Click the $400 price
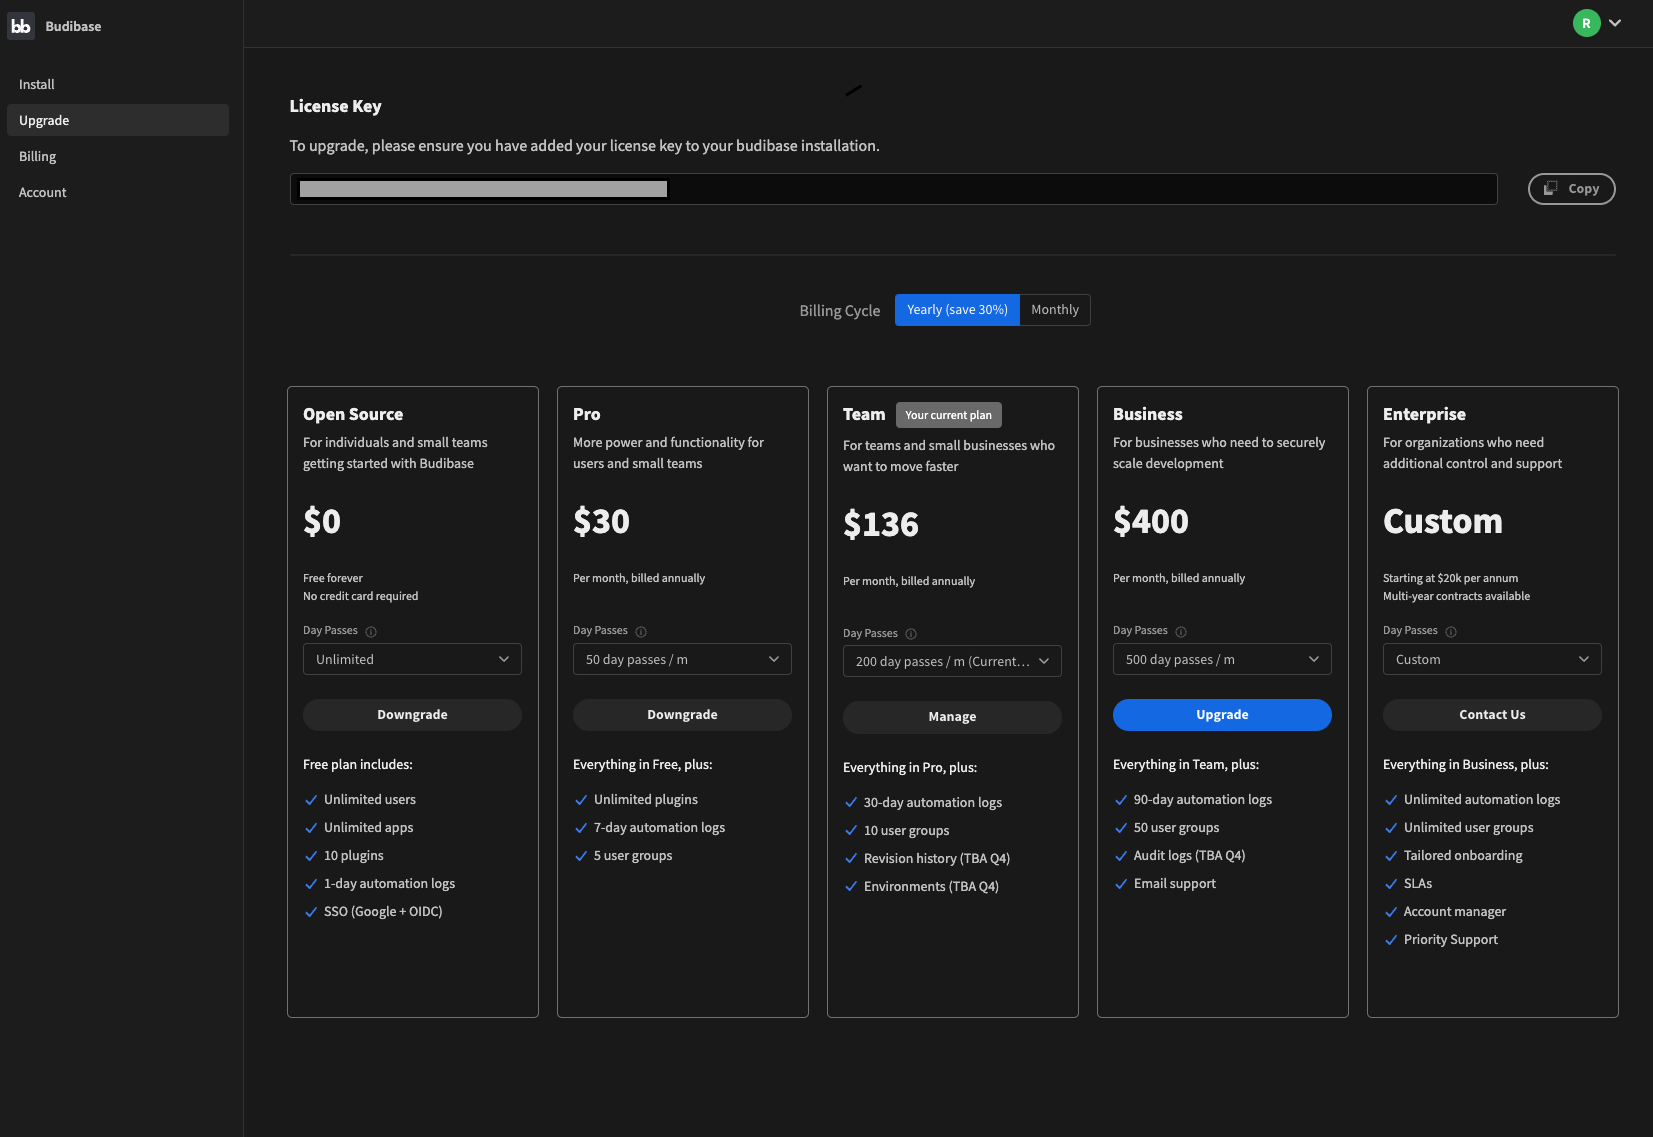Image resolution: width=1653 pixels, height=1137 pixels. coord(1151,521)
